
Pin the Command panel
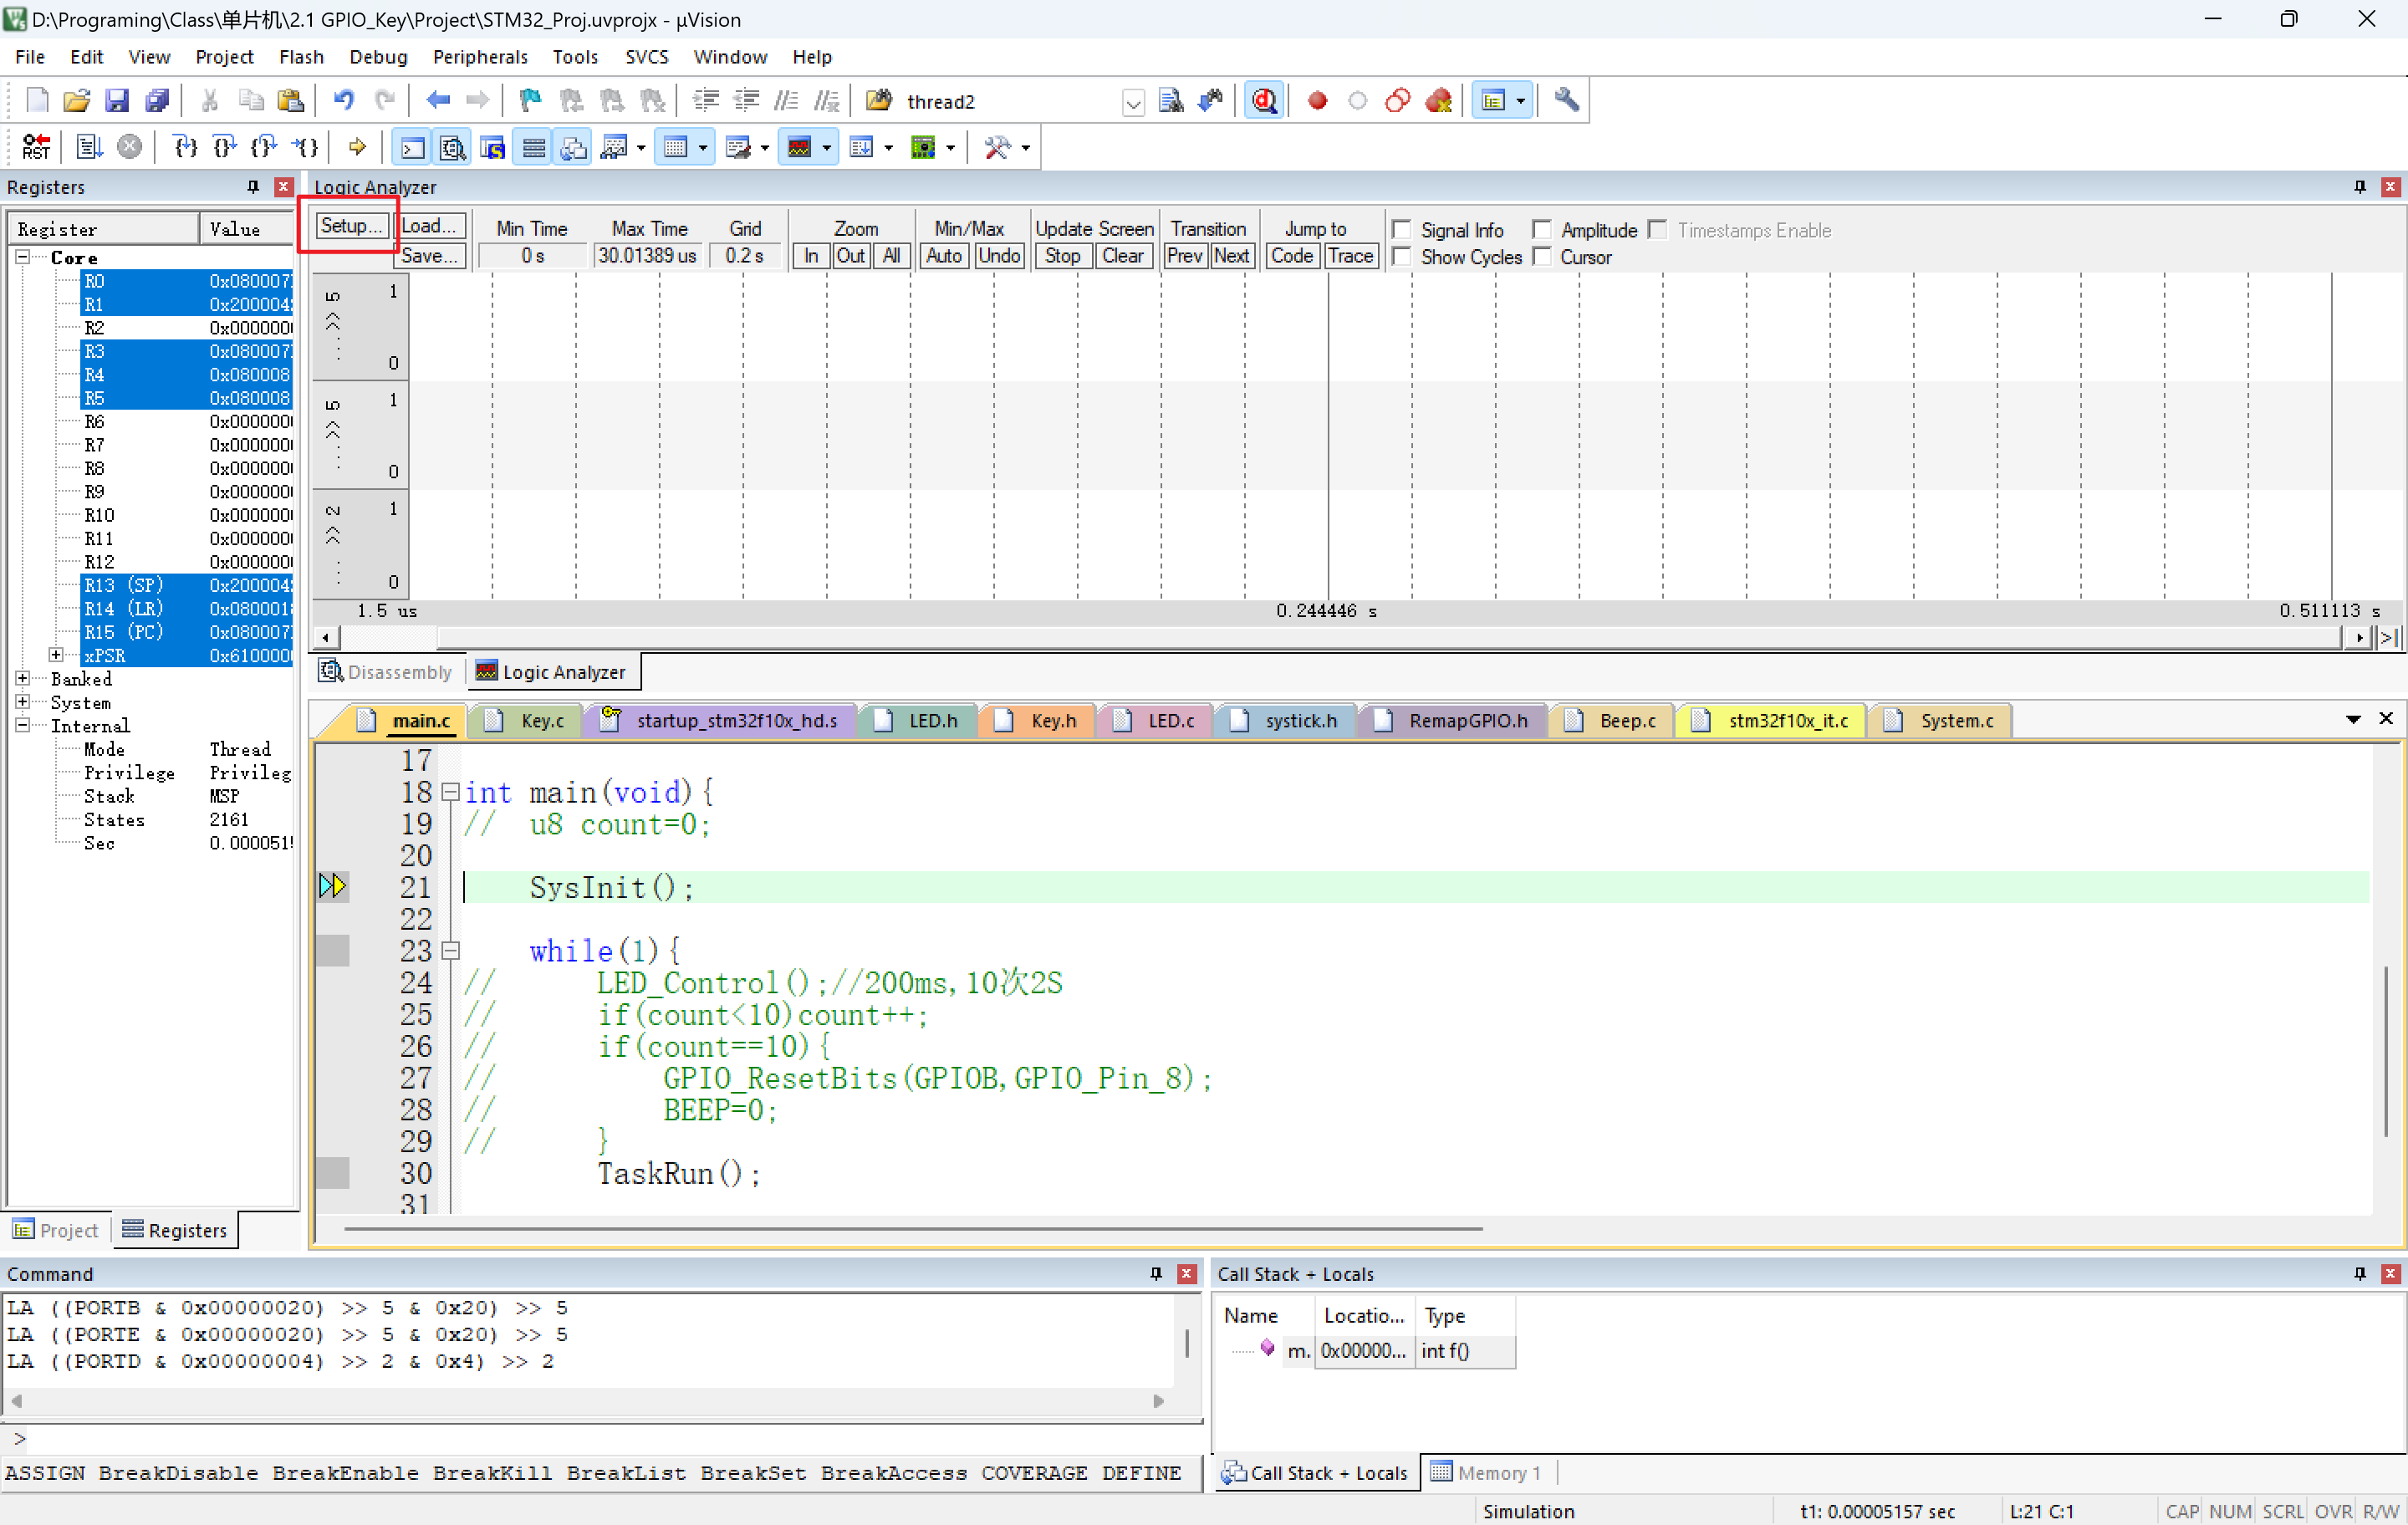(x=1156, y=1273)
